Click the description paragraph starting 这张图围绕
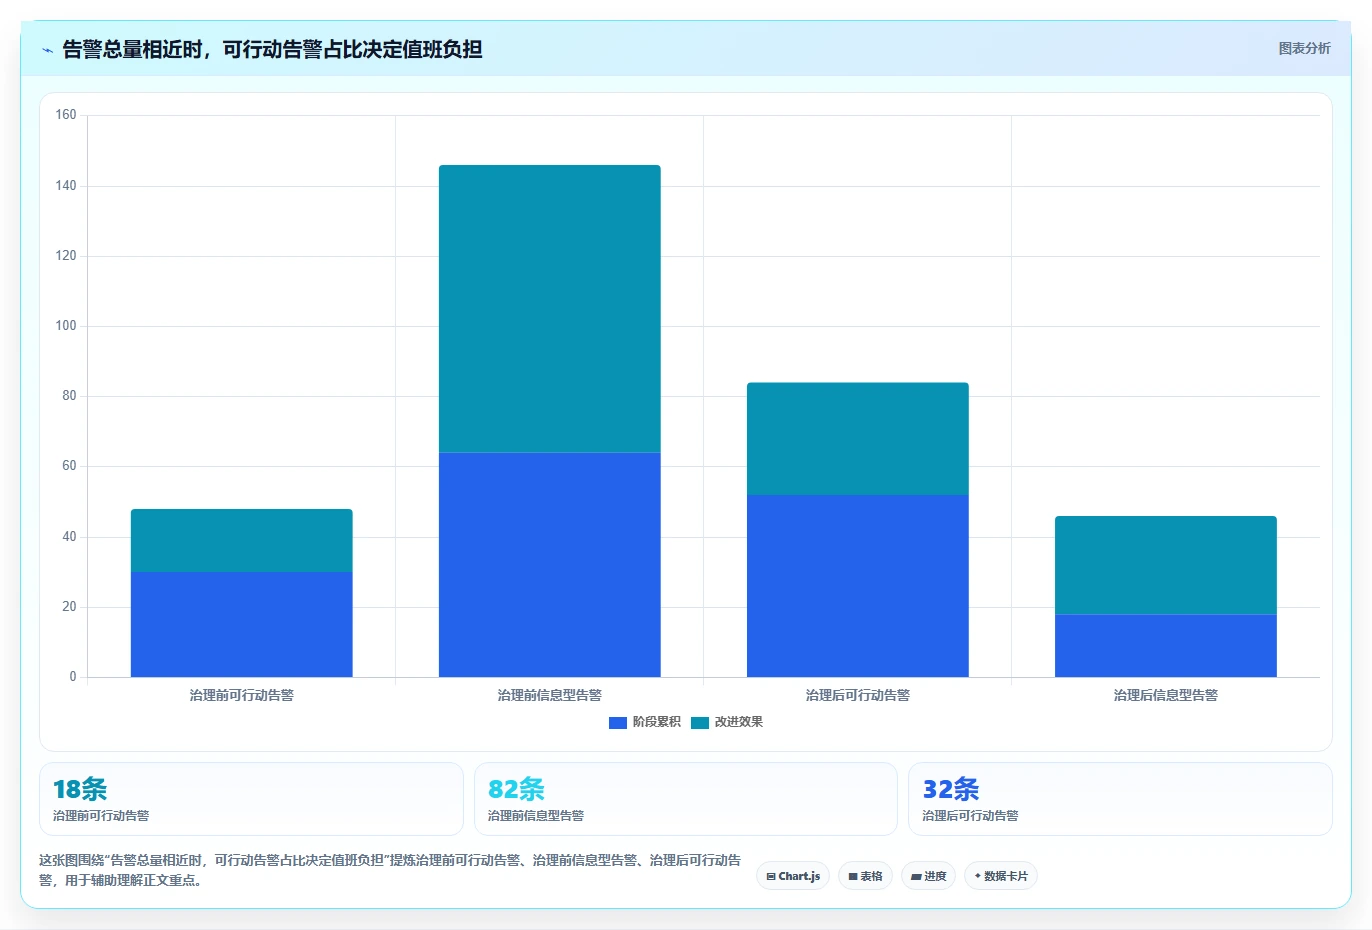1372x930 pixels. pos(390,870)
